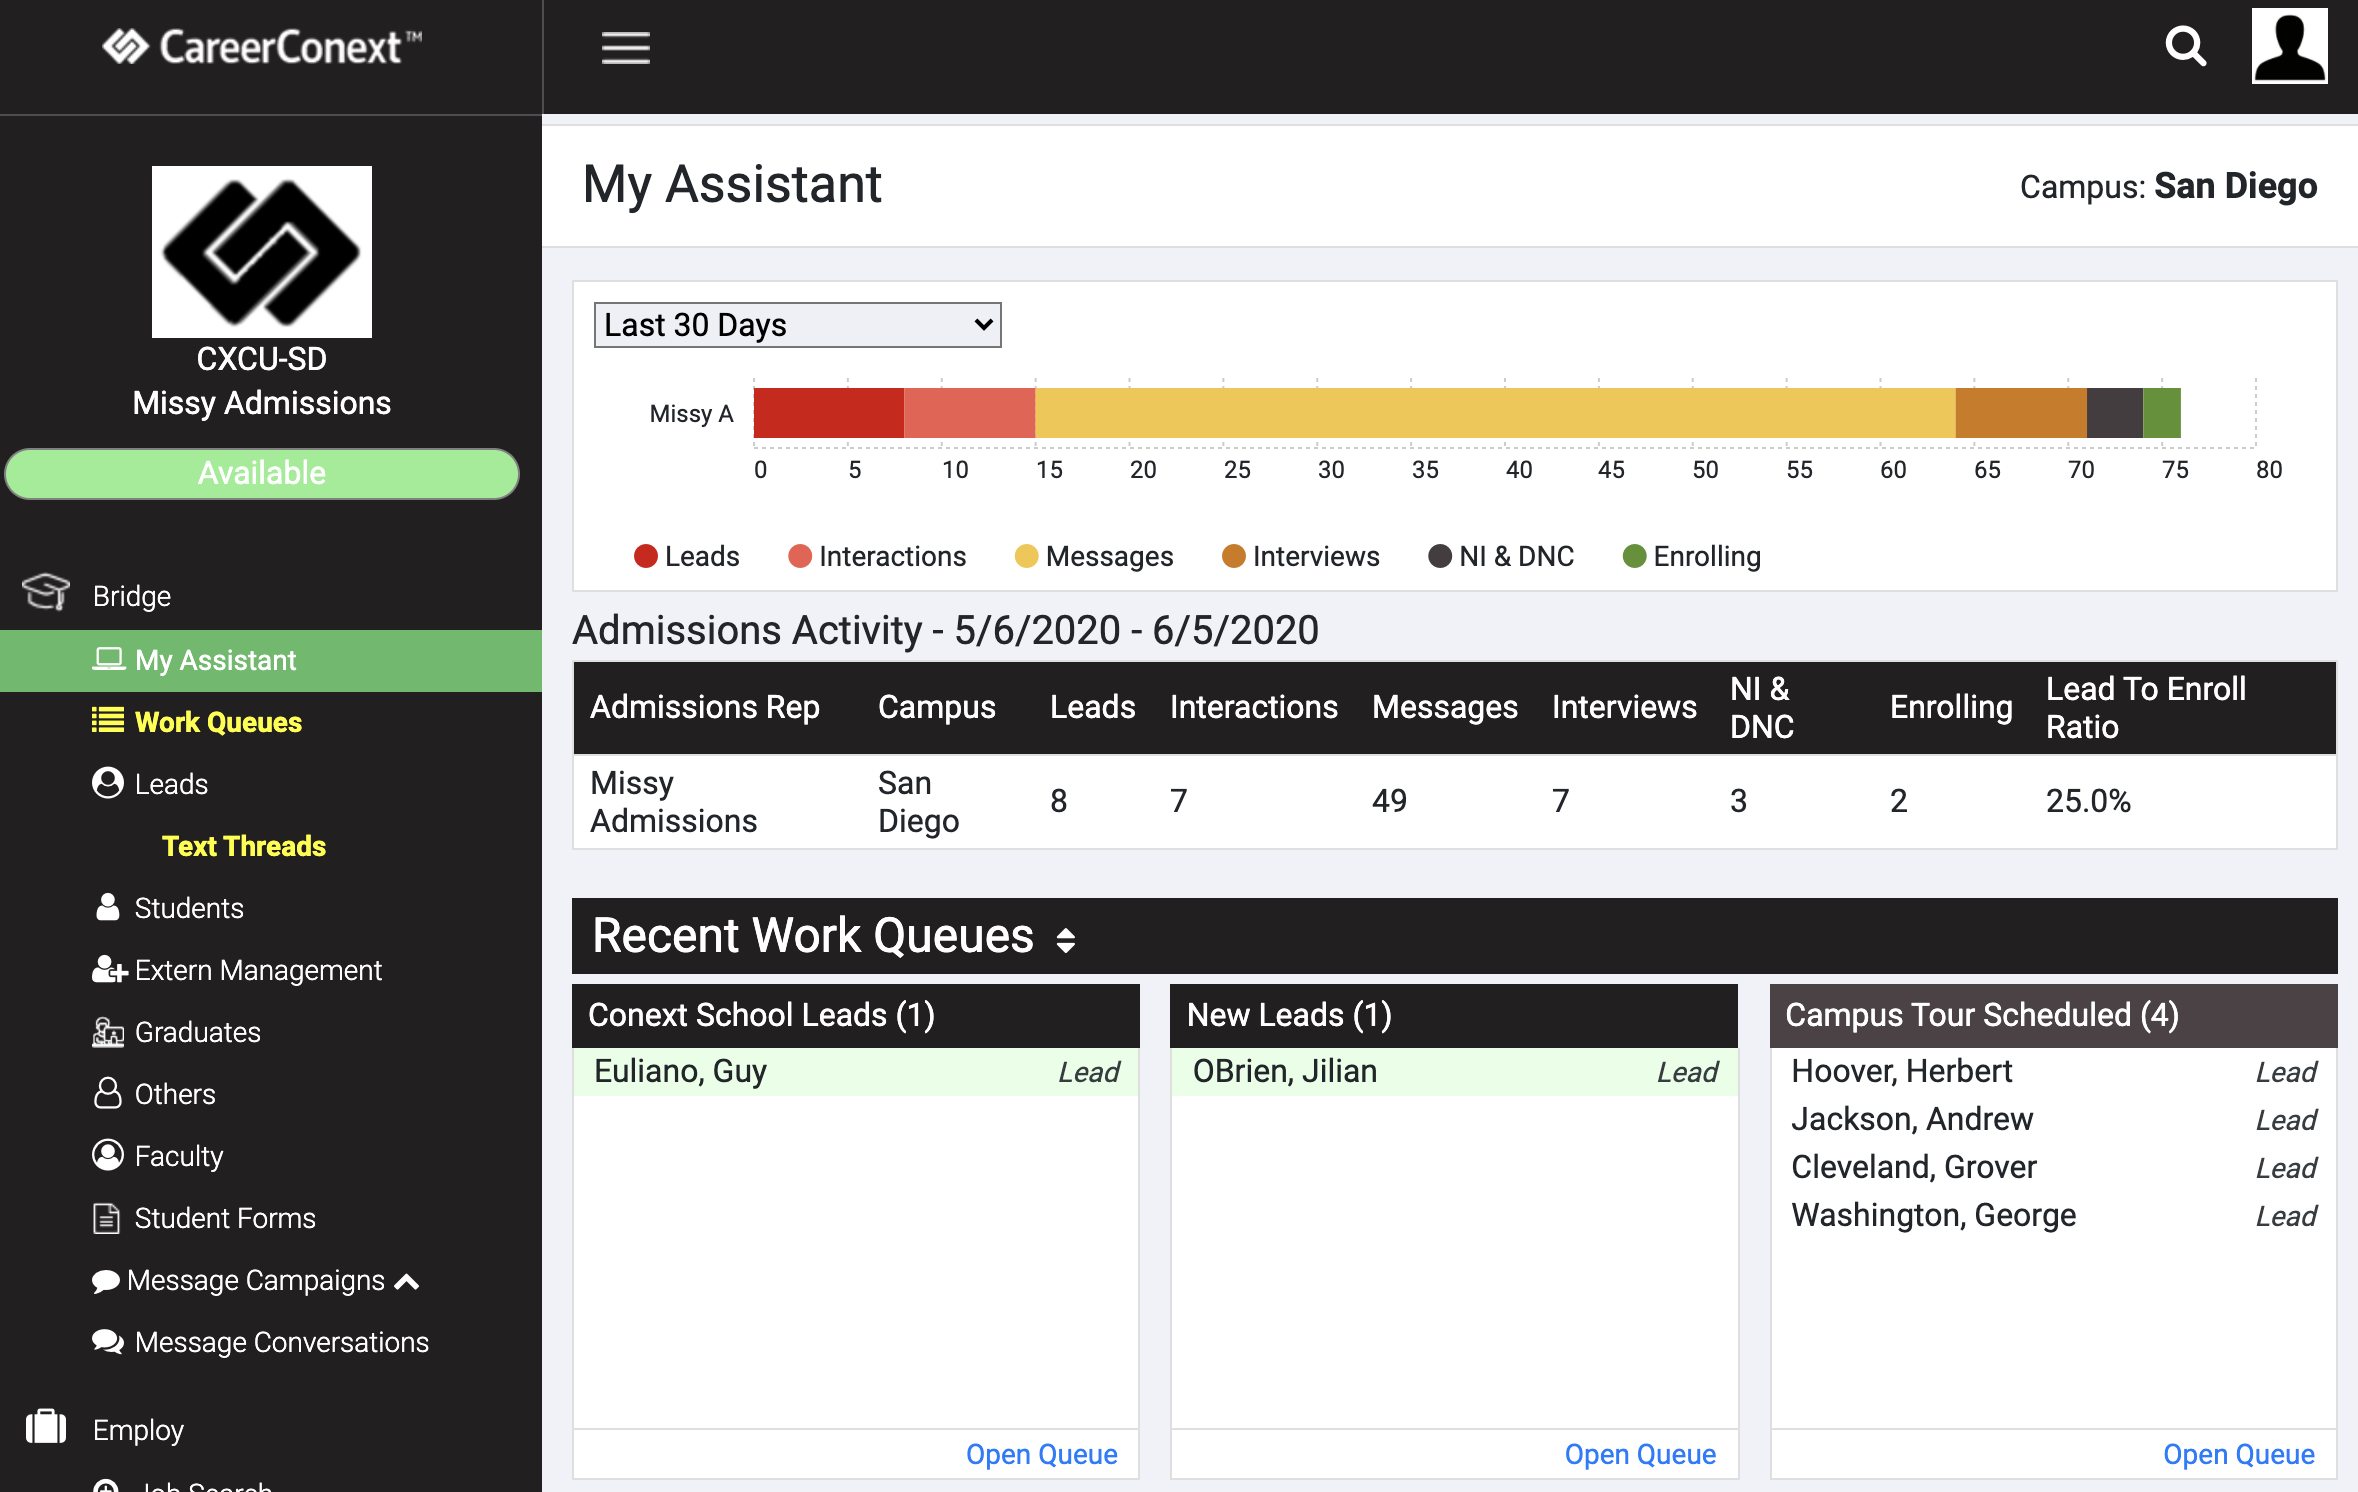Click the 25.0% ratio cell

click(2088, 800)
